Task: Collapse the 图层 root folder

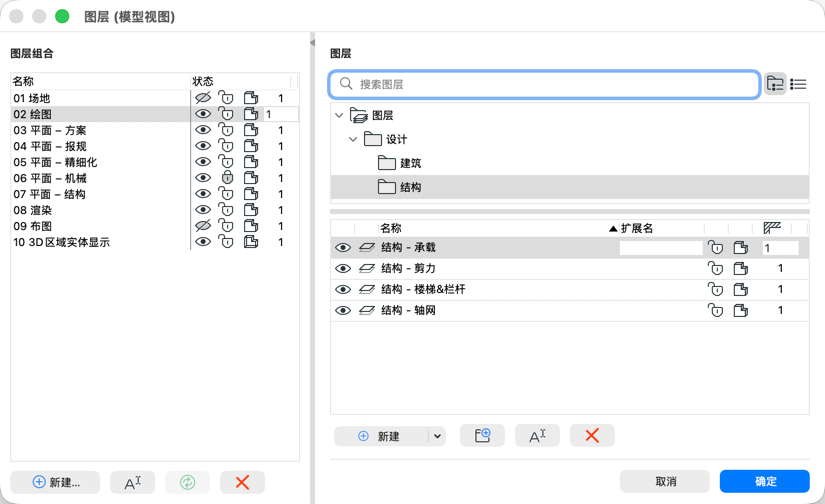Action: (339, 115)
